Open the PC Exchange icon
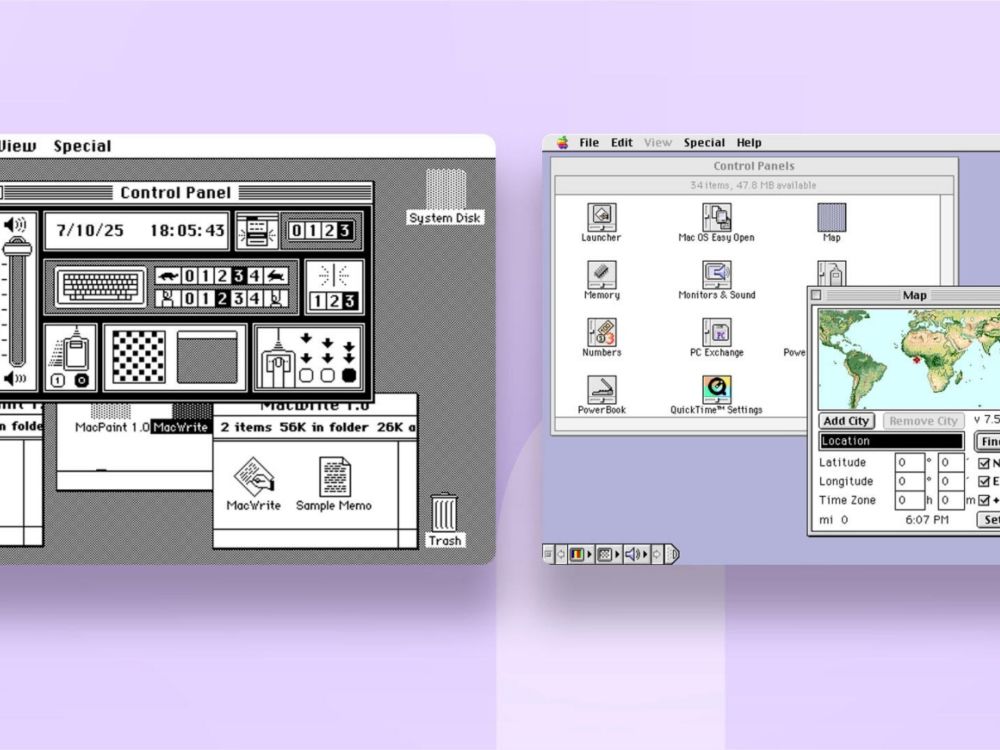 coord(716,332)
